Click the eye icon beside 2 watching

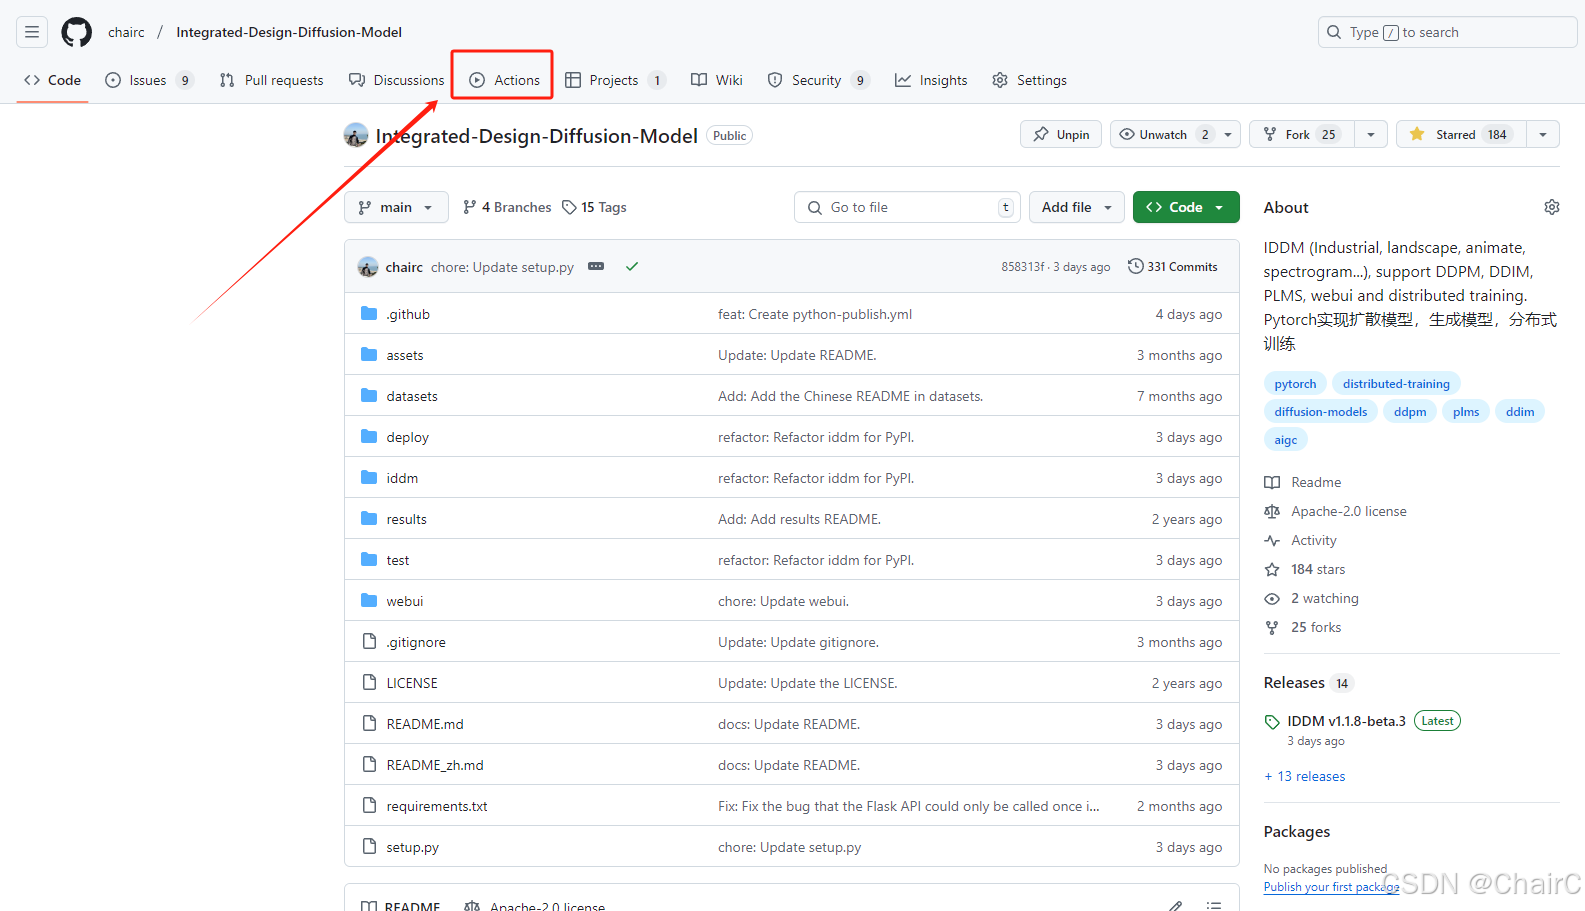[1272, 599]
